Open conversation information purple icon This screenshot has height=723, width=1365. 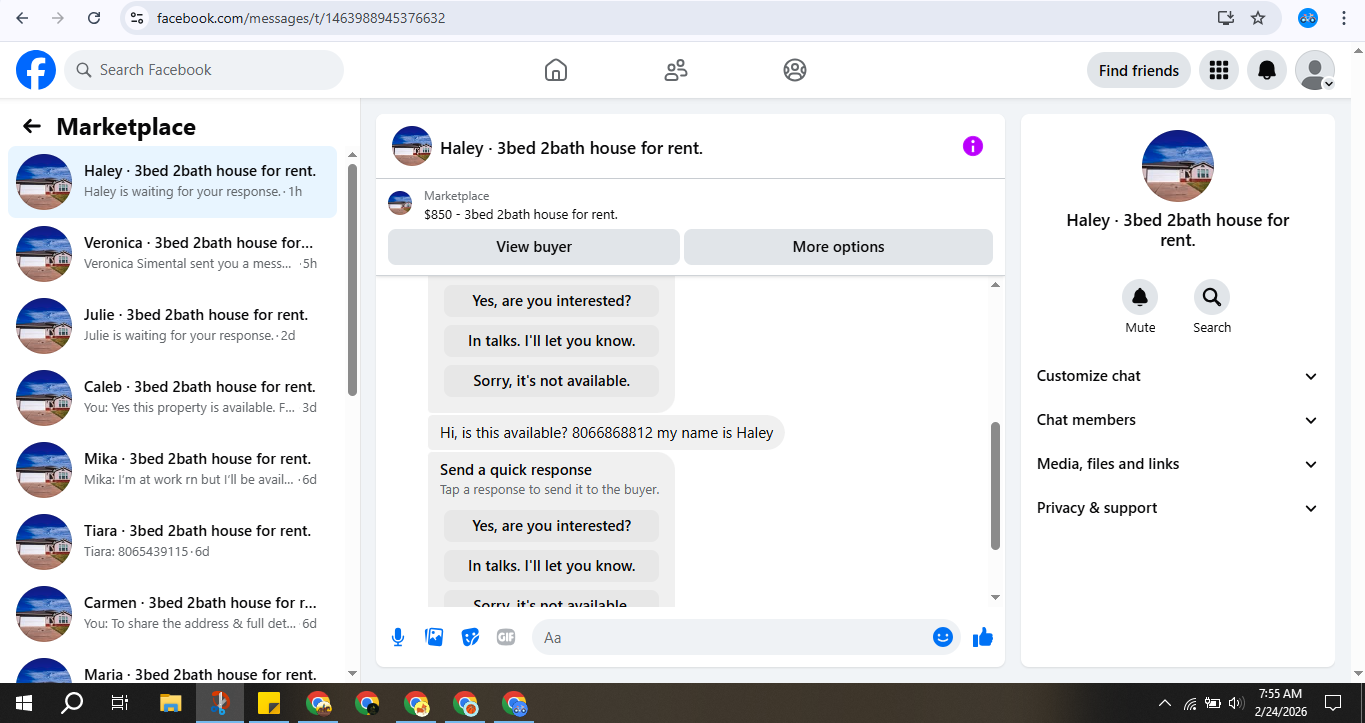(x=973, y=147)
